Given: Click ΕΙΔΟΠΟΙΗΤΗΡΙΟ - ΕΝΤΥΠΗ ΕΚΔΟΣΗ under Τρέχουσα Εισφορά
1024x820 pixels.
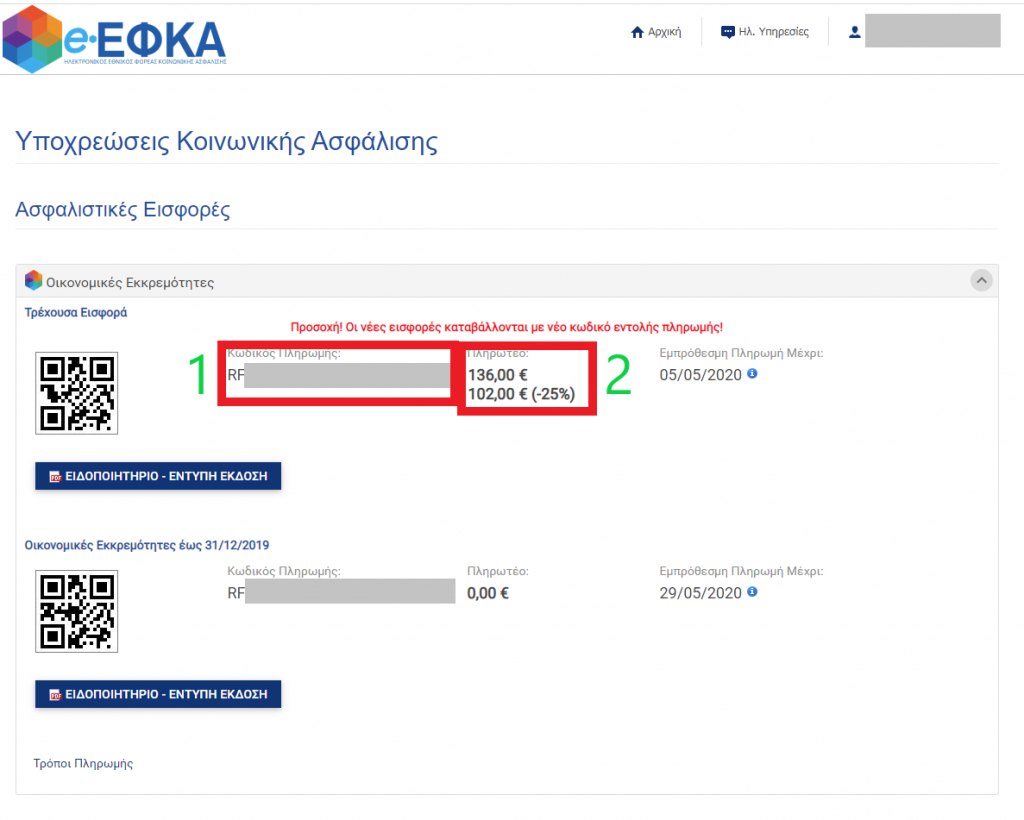Looking at the screenshot, I should point(158,476).
